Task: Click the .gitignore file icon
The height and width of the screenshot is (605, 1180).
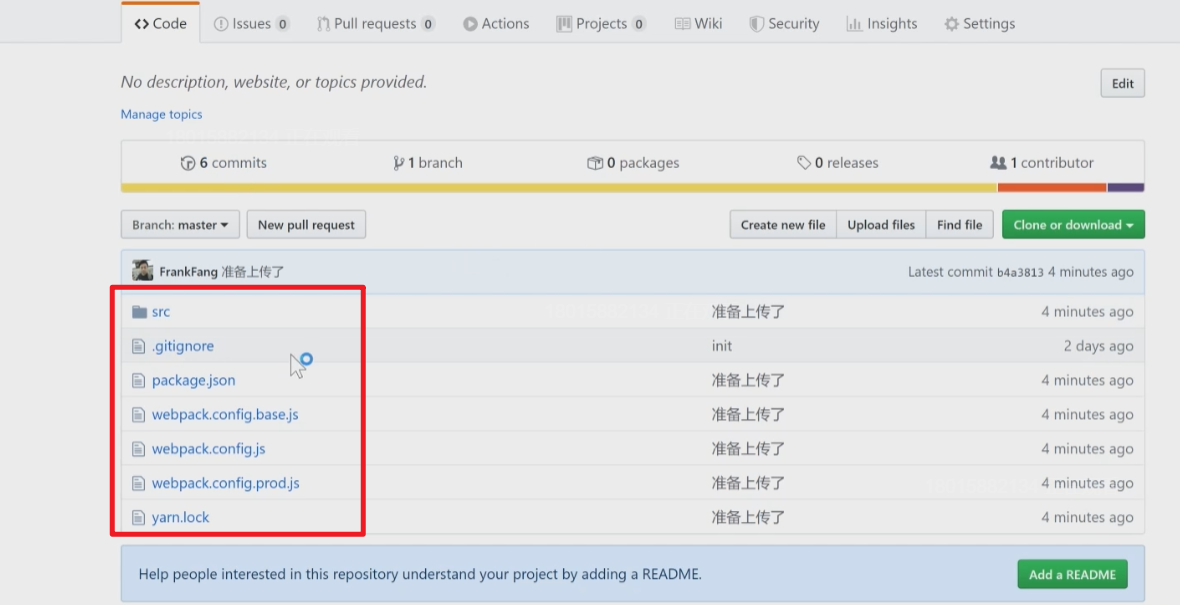Action: [x=138, y=346]
